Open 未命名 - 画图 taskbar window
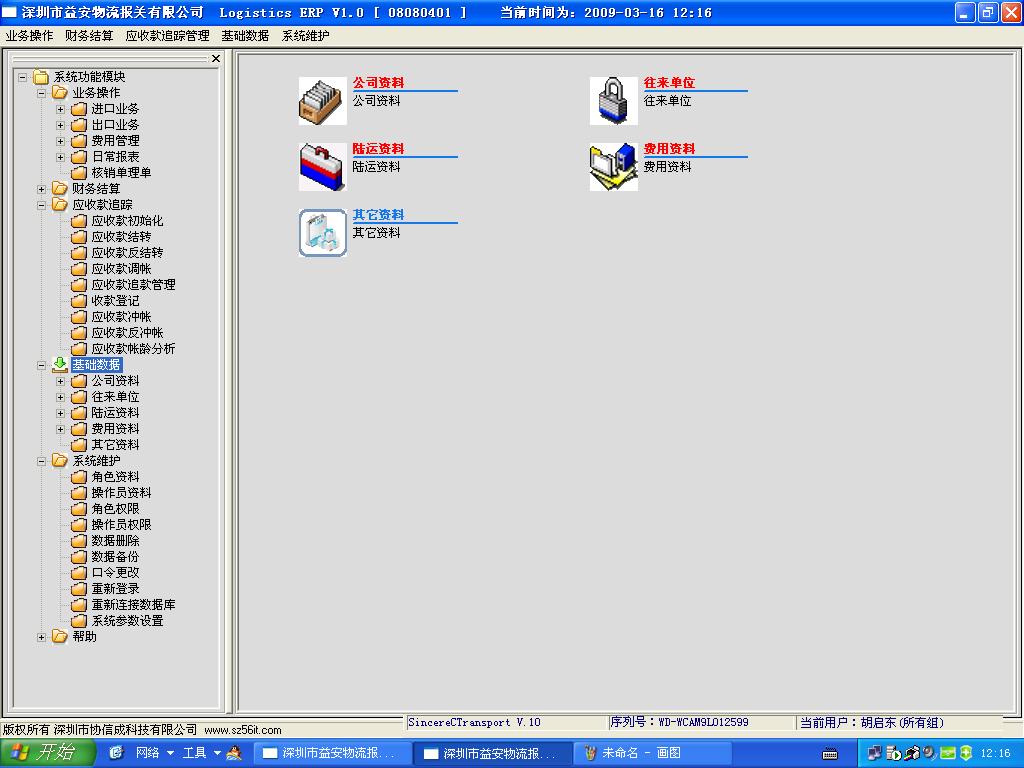Viewport: 1024px width, 768px height. pos(656,753)
